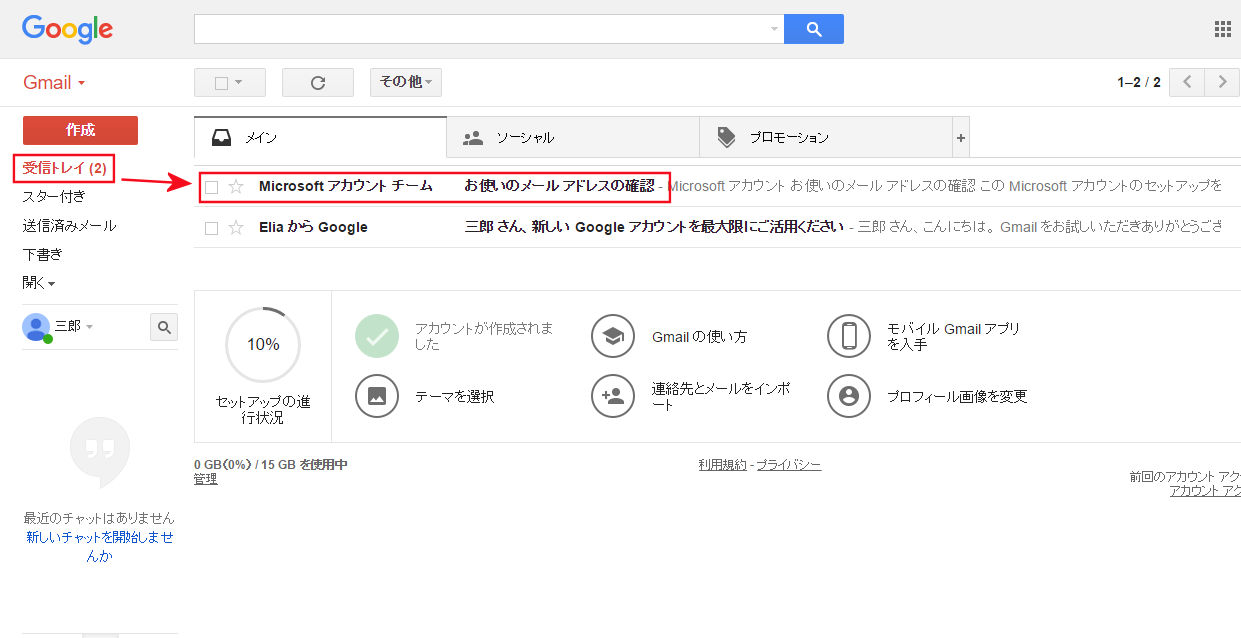Click the 10% setup progress circle
The height and width of the screenshot is (638, 1241).
[x=263, y=344]
